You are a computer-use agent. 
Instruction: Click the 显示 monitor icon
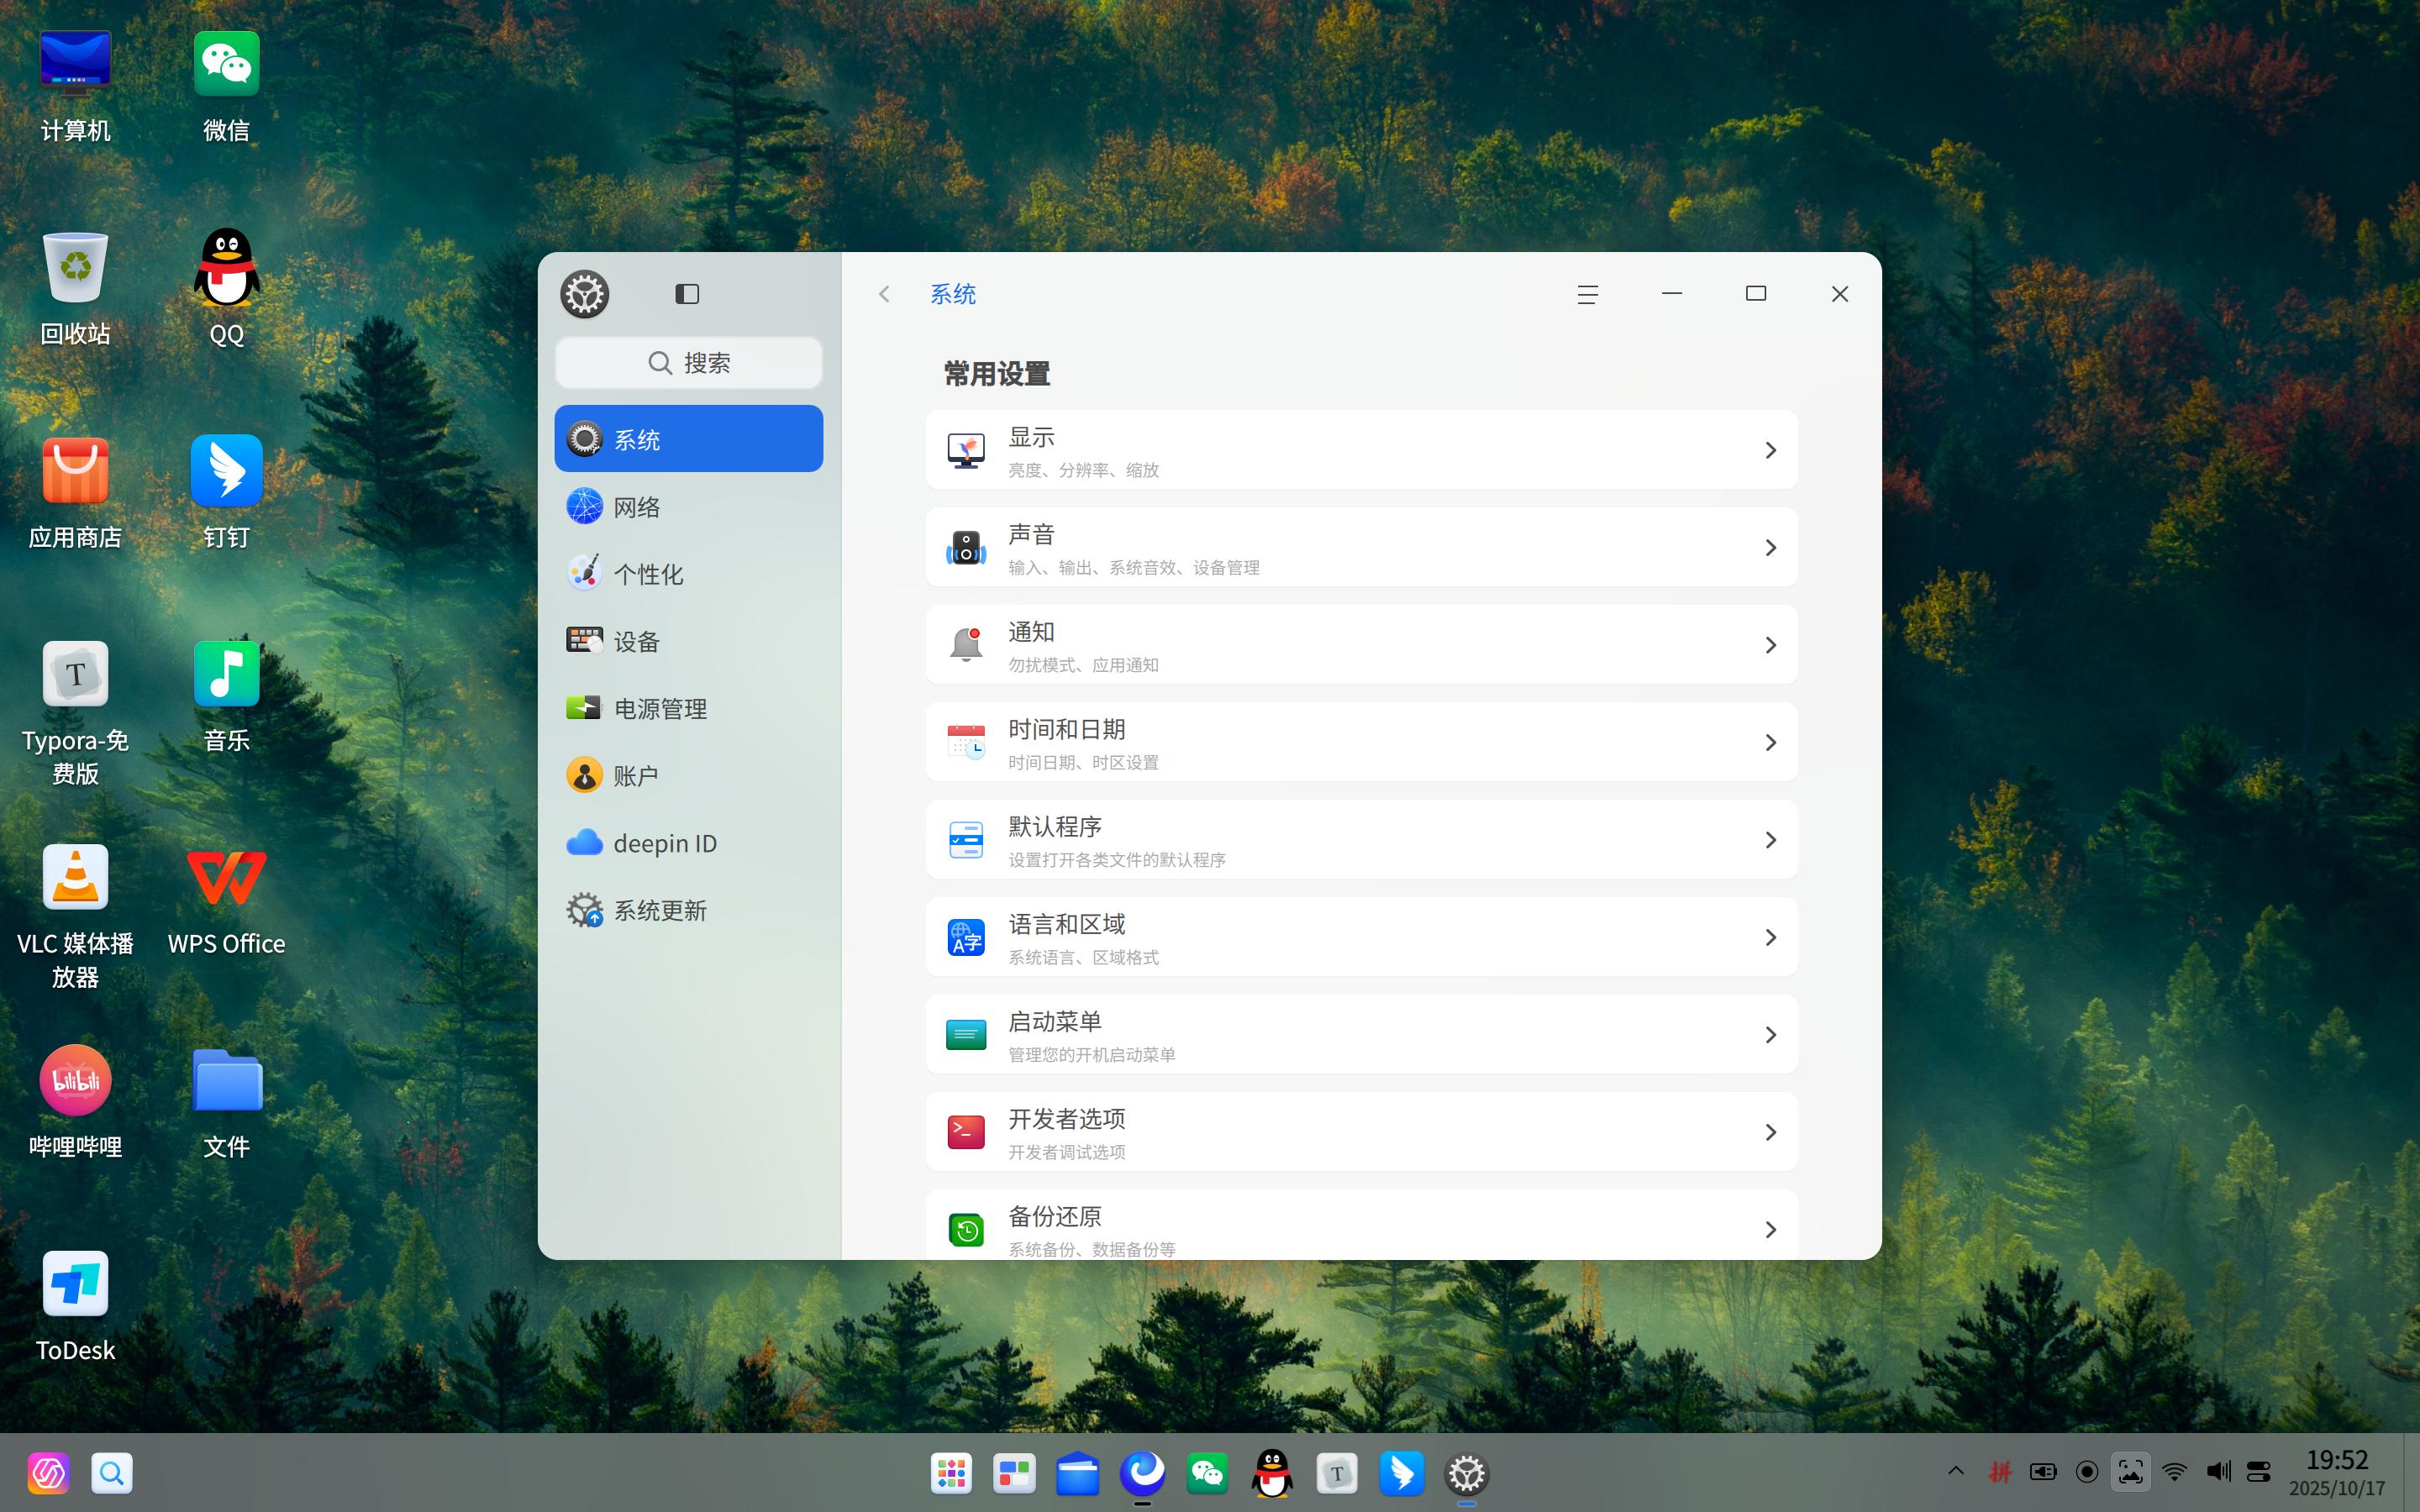[x=966, y=450]
